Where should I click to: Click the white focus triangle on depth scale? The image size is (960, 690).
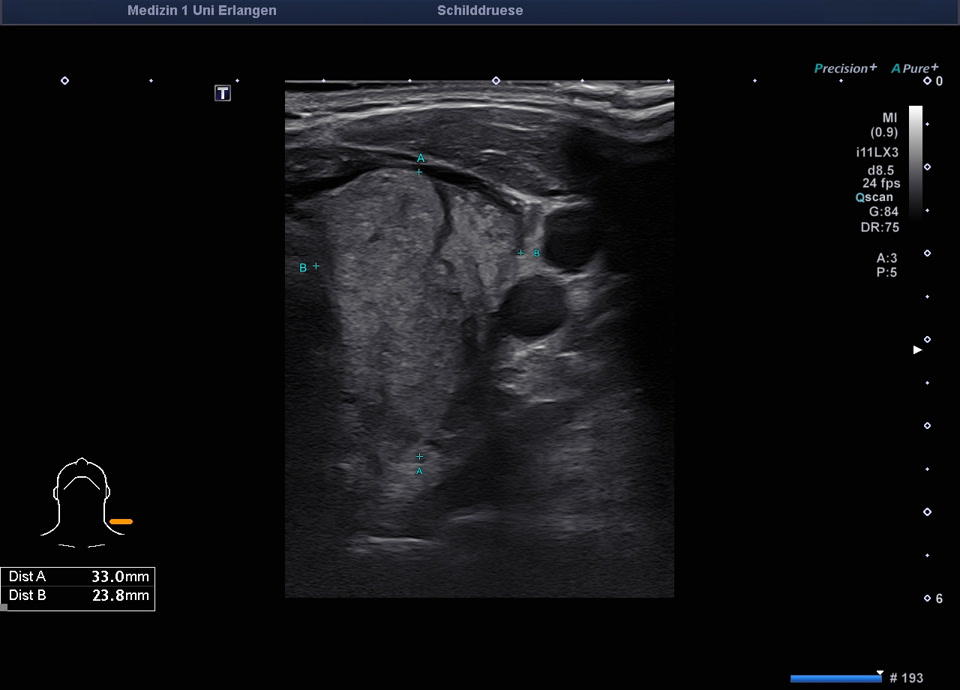[917, 350]
